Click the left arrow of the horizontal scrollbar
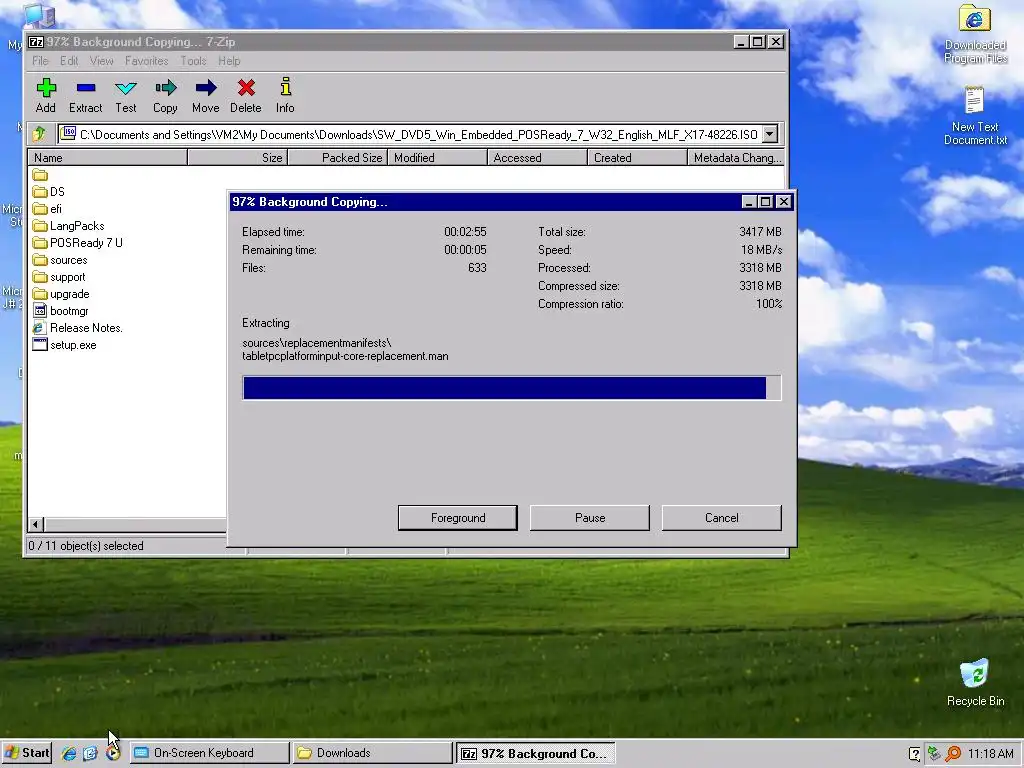1024x768 pixels. coord(37,524)
